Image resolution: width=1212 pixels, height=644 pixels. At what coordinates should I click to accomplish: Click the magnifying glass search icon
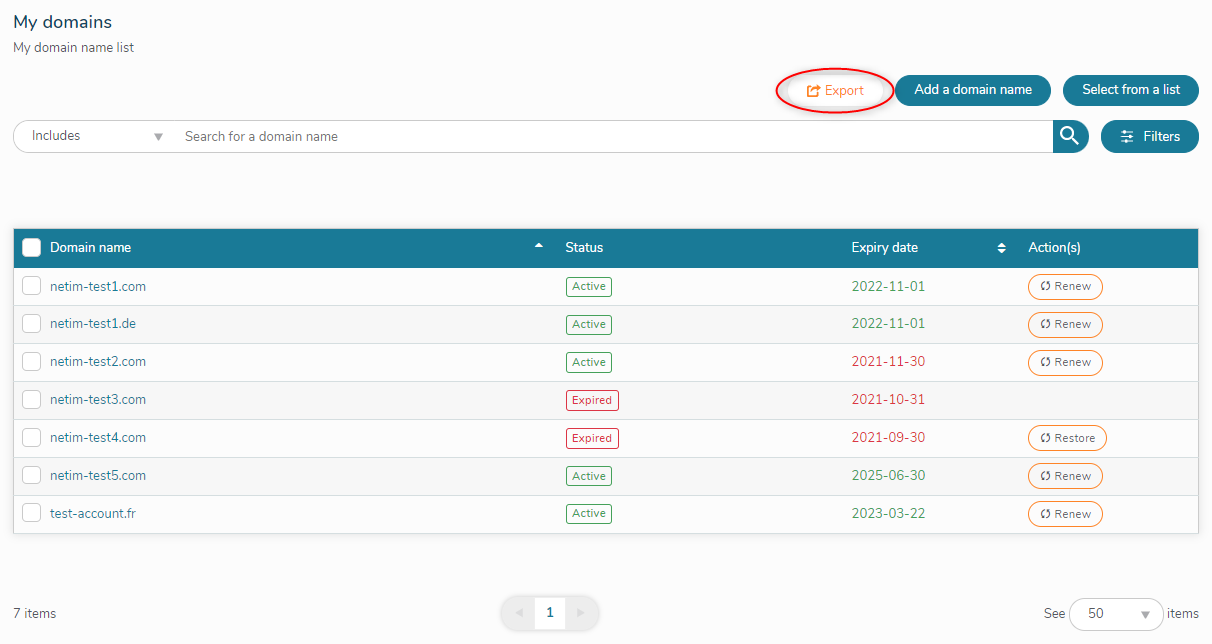(1070, 136)
